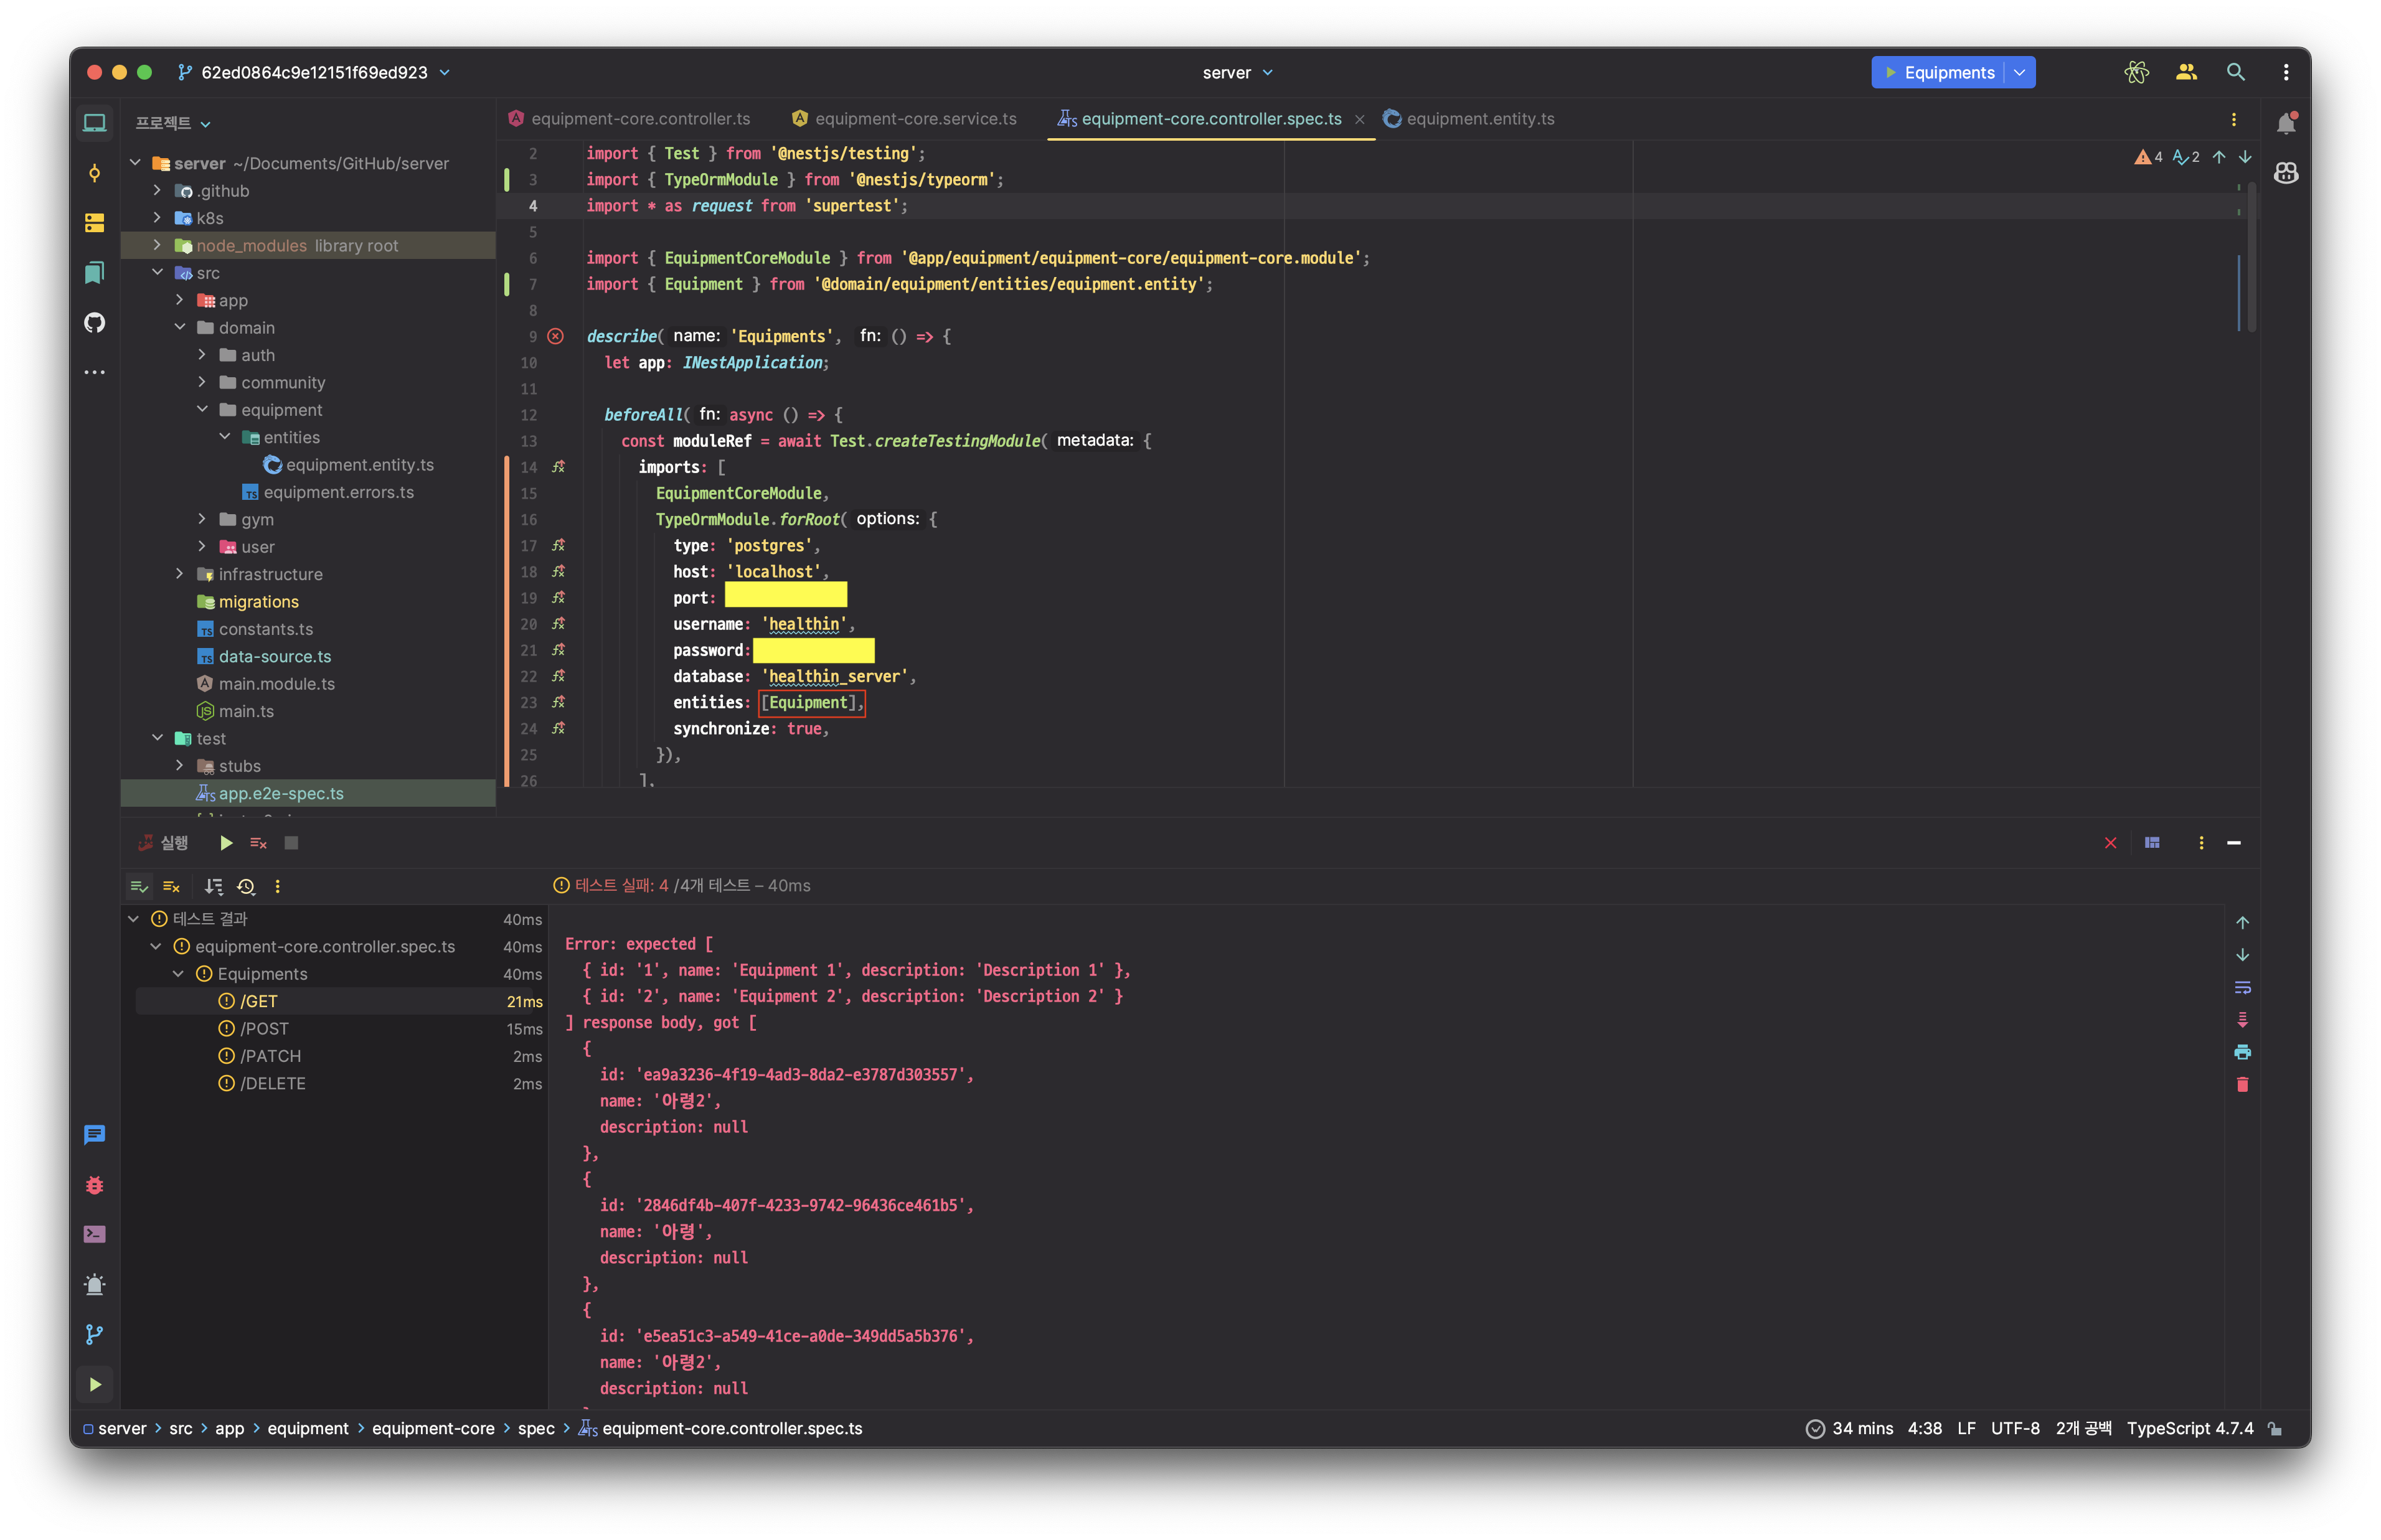Viewport: 2381px width, 1540px height.
Task: Toggle file read-only lock in status bar
Action: (x=2276, y=1429)
